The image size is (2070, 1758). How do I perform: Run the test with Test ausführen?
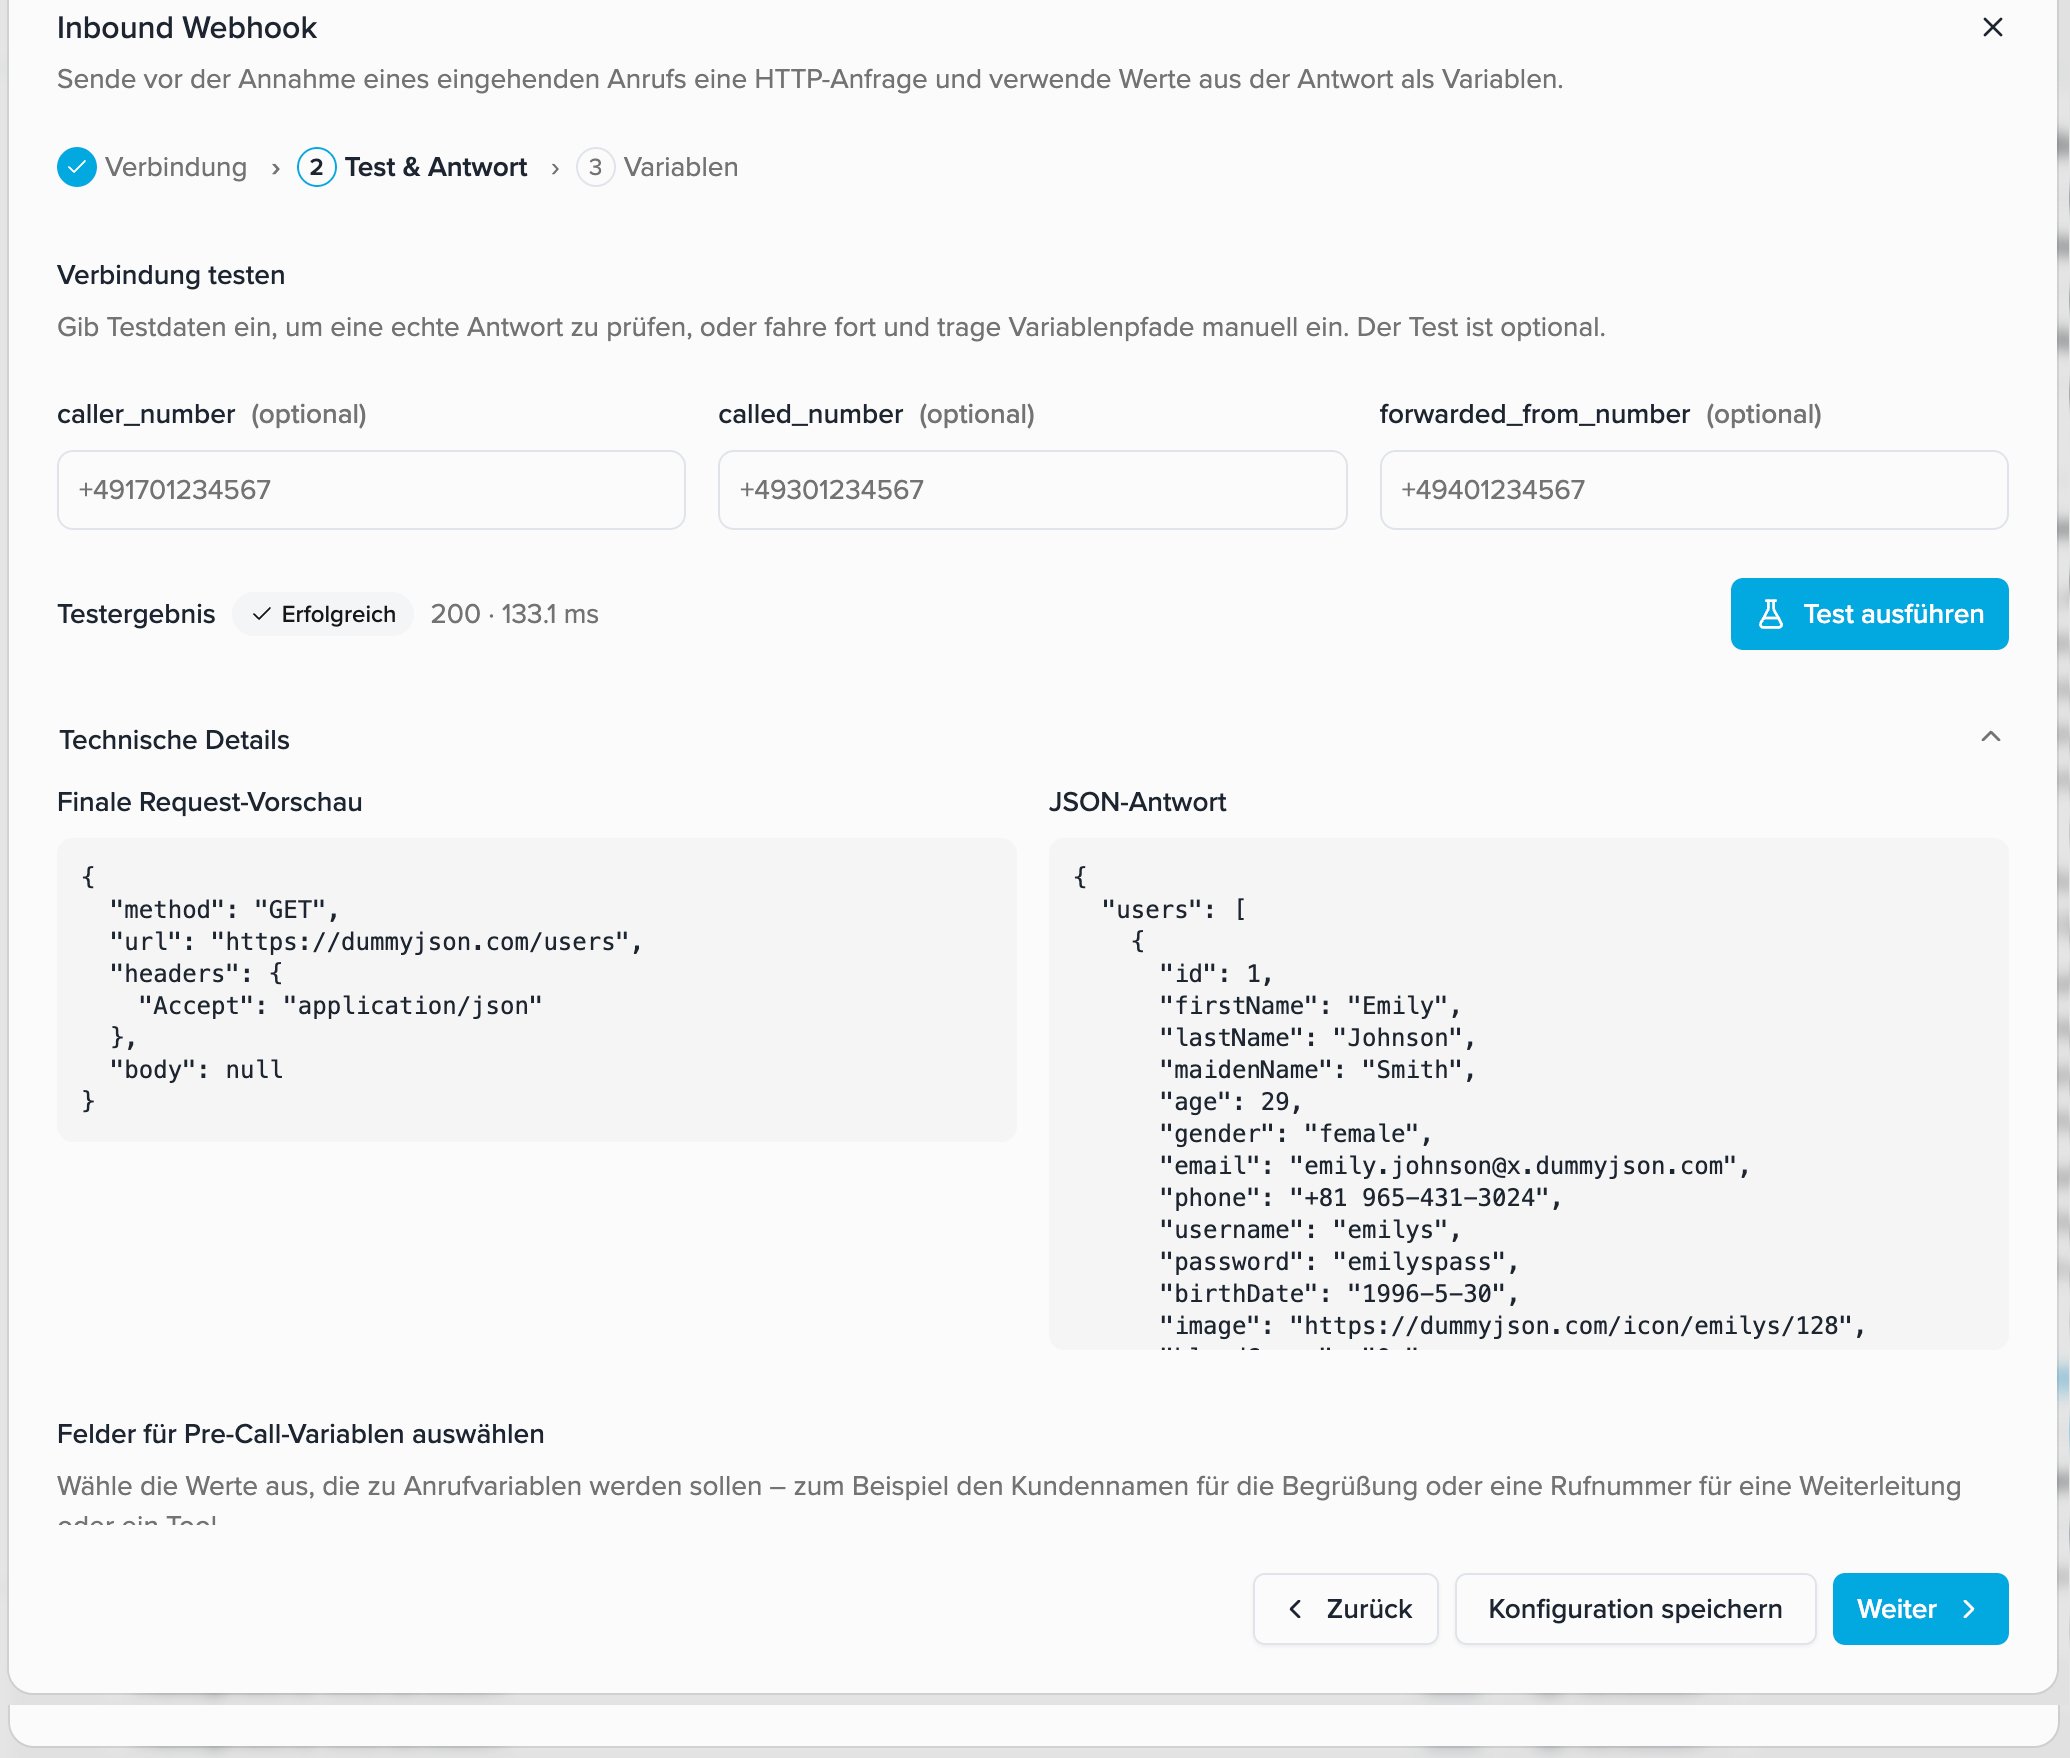1869,614
